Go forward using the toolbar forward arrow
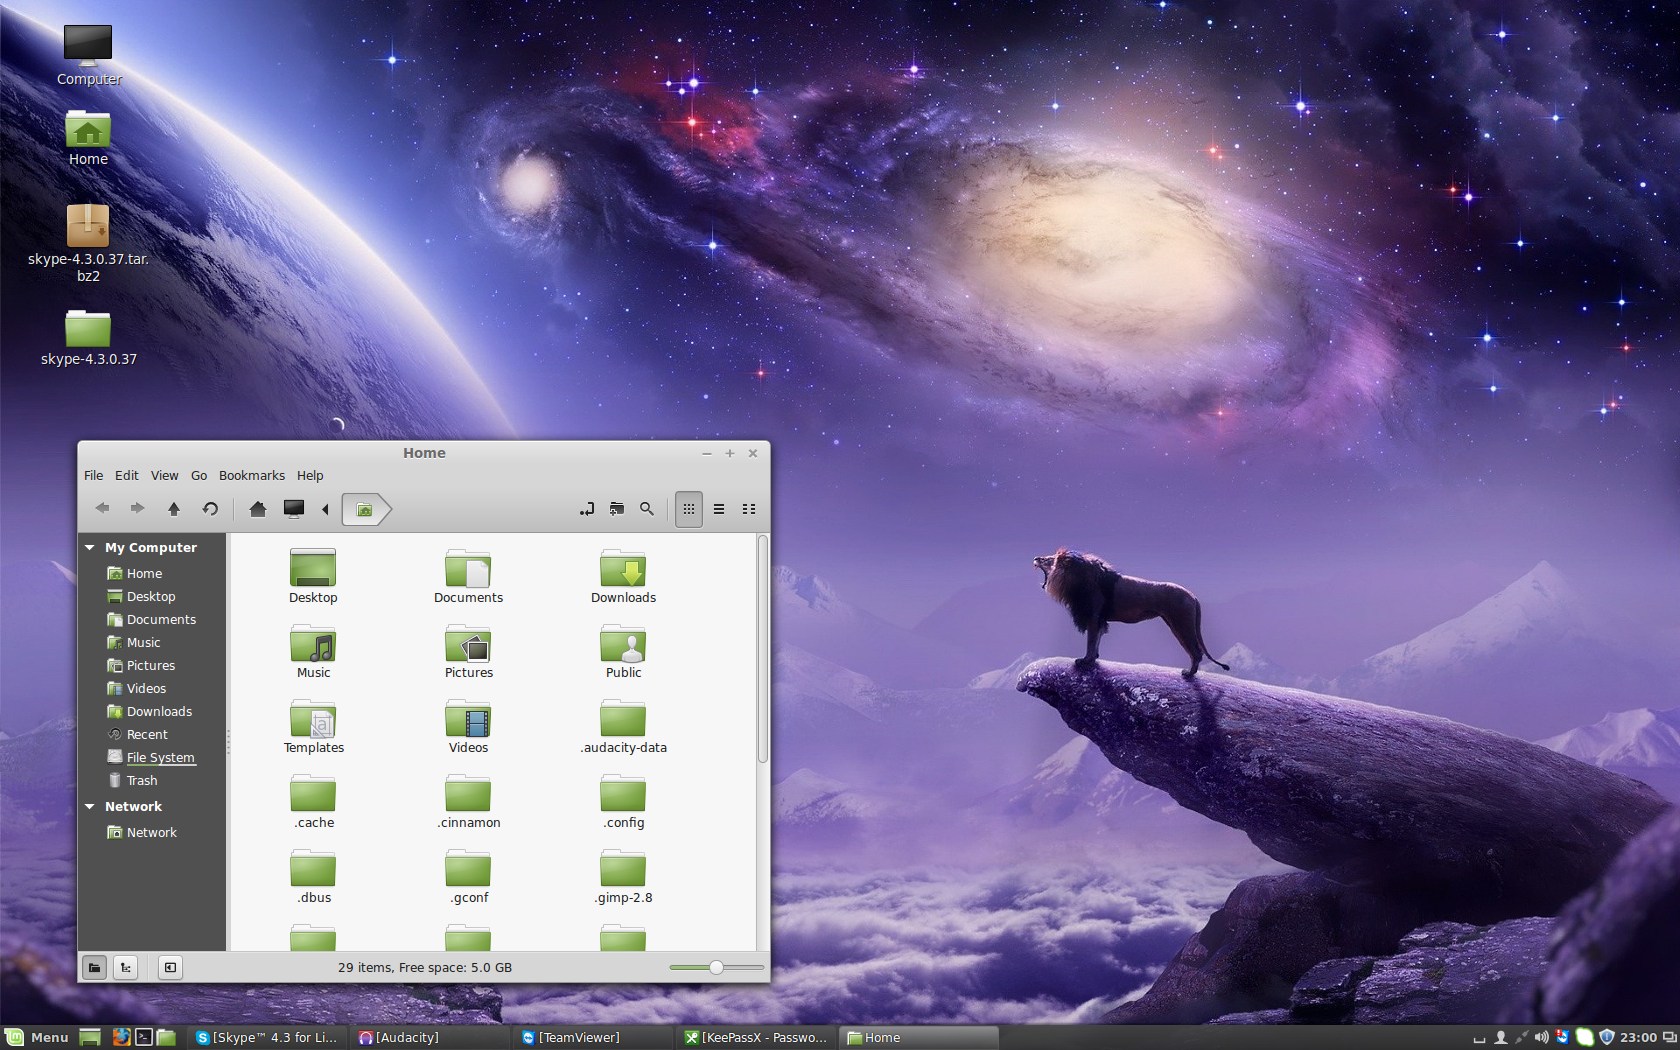Viewport: 1680px width, 1050px height. tap(138, 509)
